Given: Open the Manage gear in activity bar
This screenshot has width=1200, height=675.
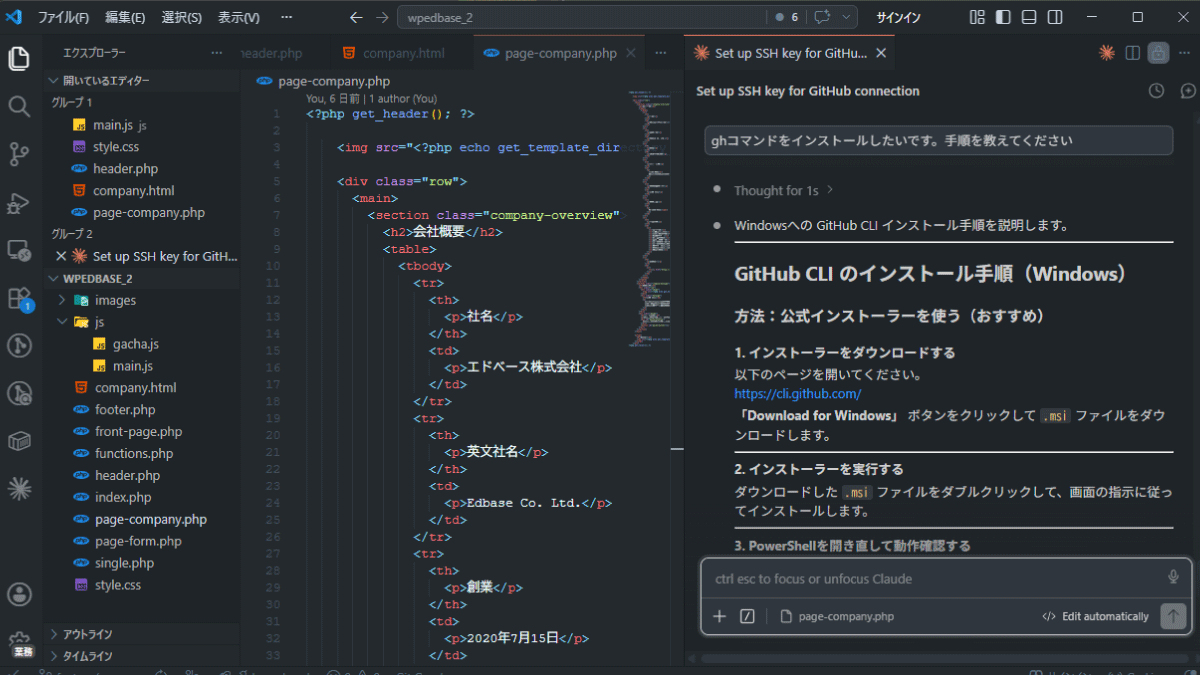Looking at the screenshot, I should pos(19,642).
